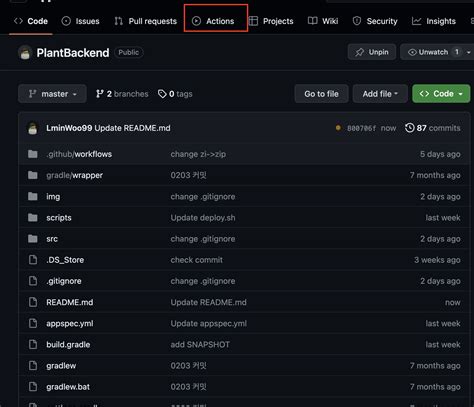
Task: Open the src folder
Action: click(x=52, y=239)
